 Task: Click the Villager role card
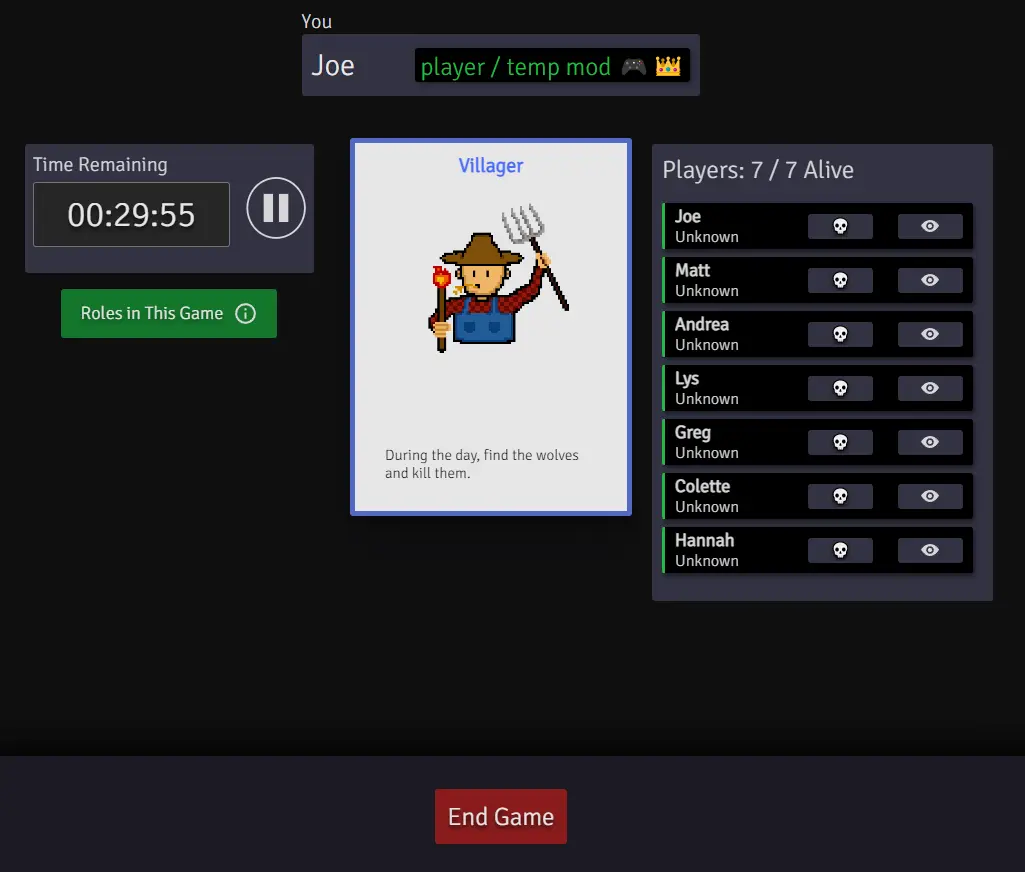tap(491, 328)
